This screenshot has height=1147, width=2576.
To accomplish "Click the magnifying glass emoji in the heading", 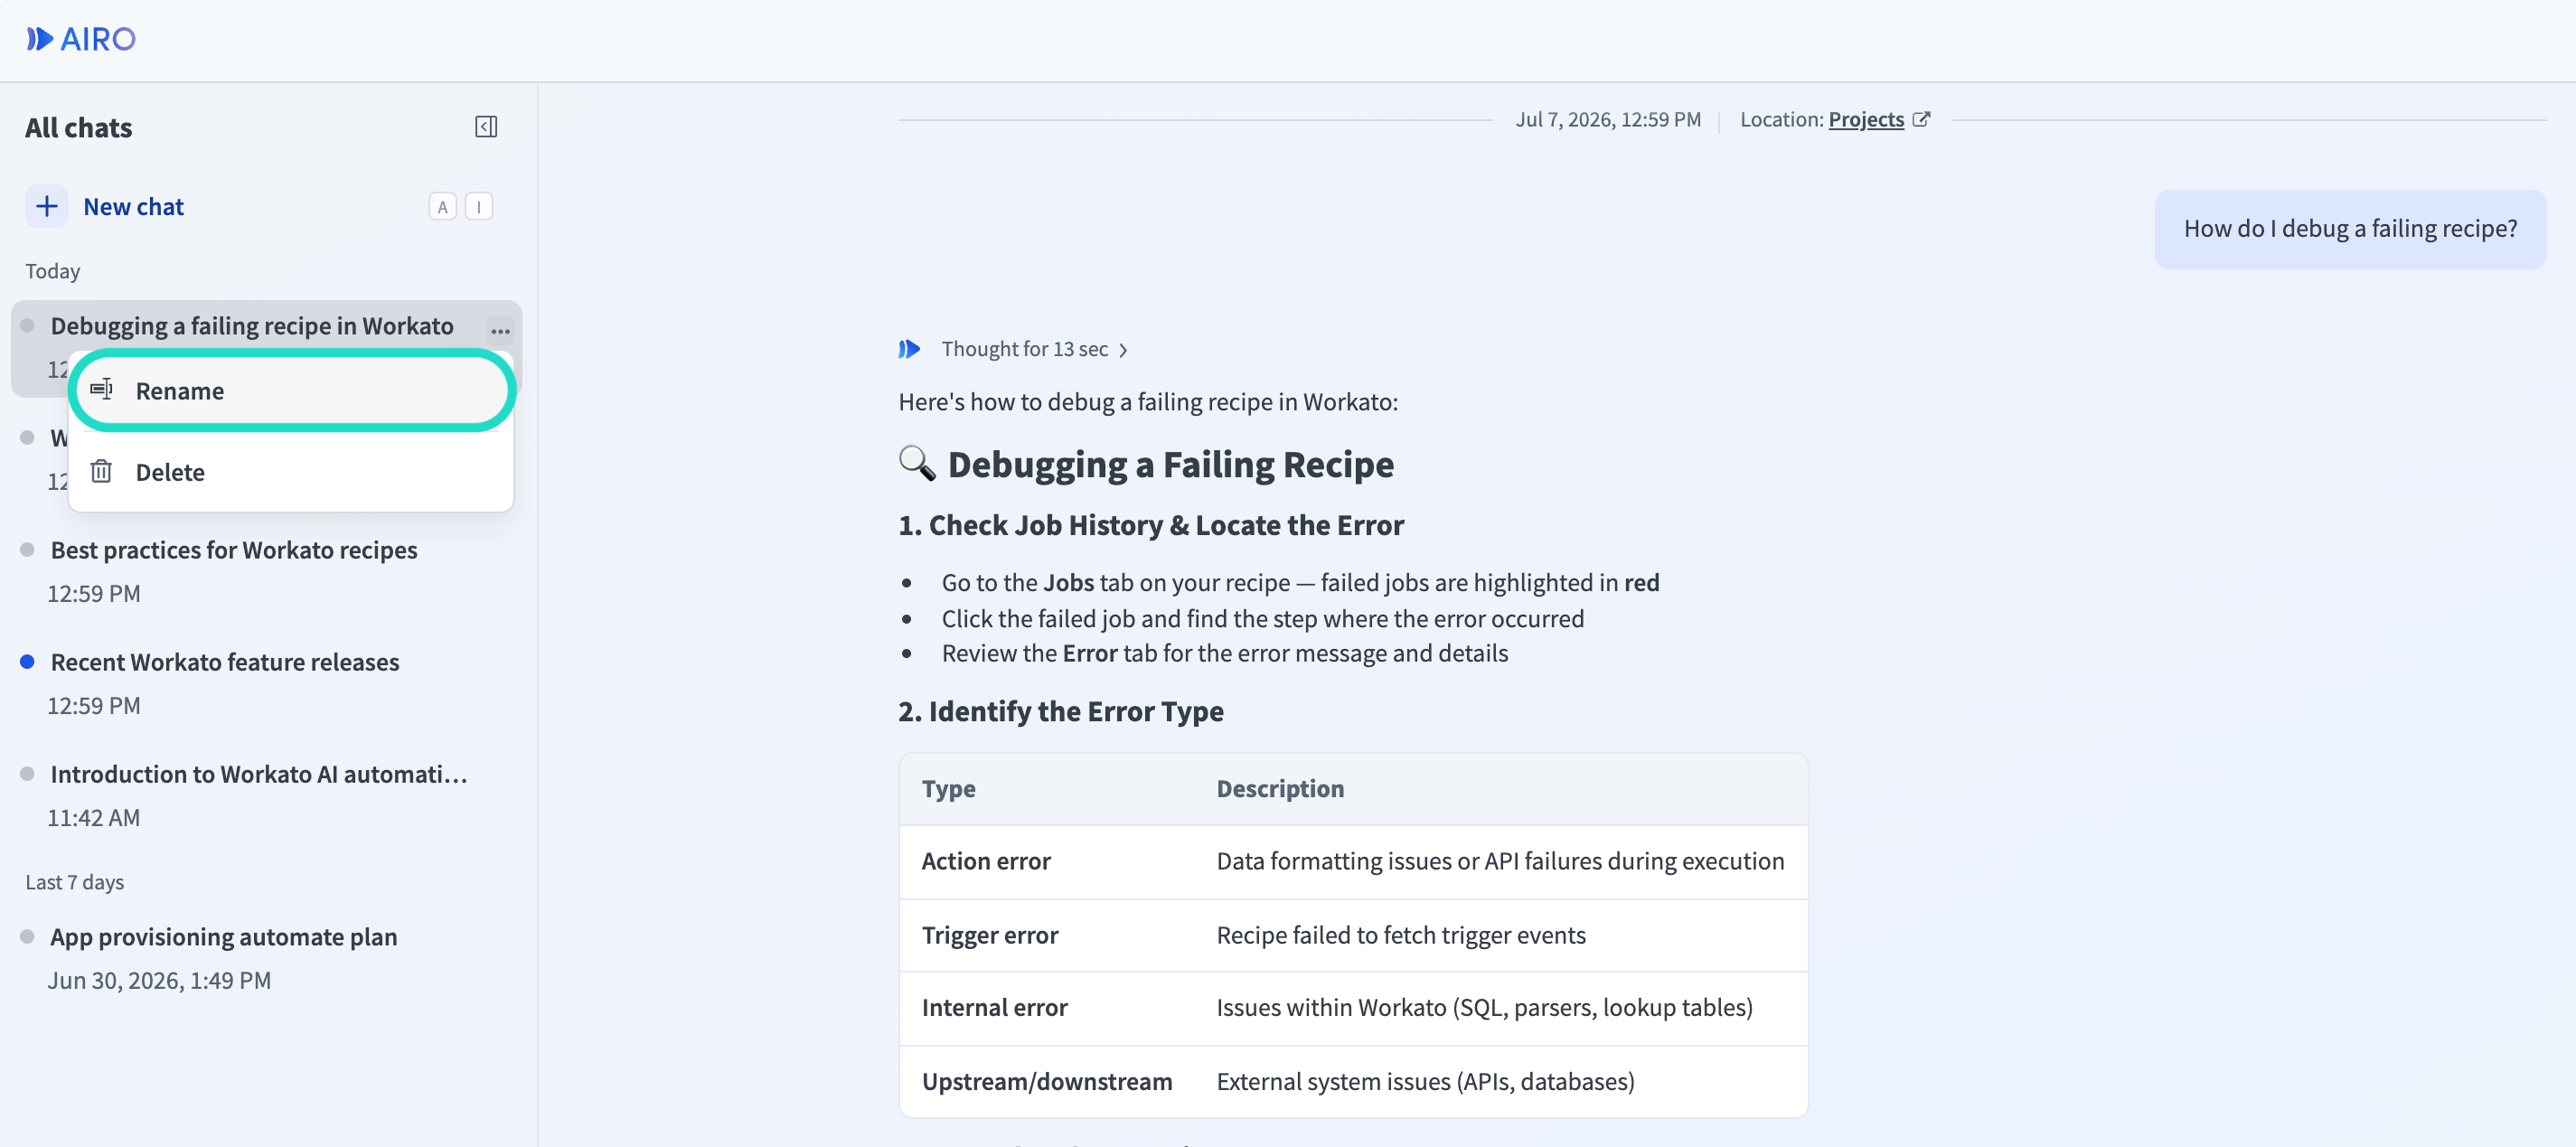I will pyautogui.click(x=917, y=464).
